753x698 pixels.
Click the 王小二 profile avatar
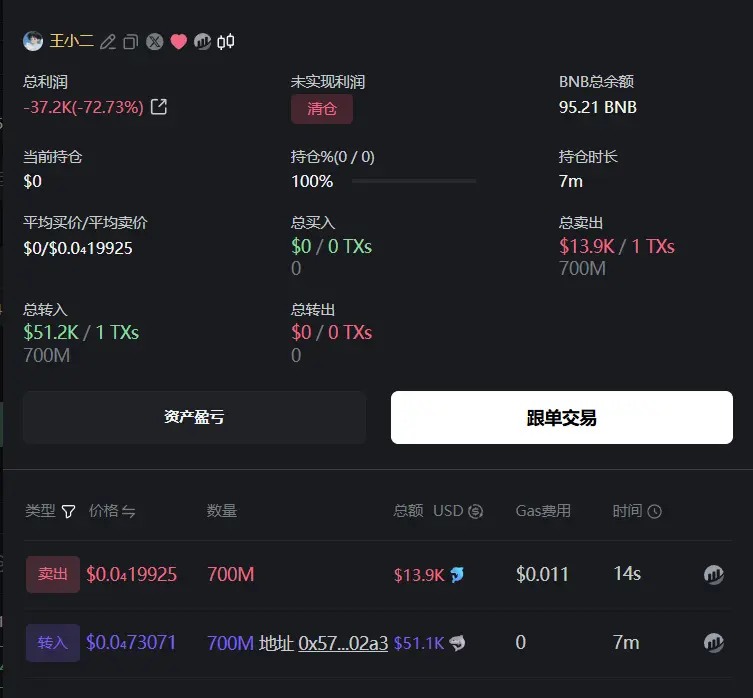point(33,41)
